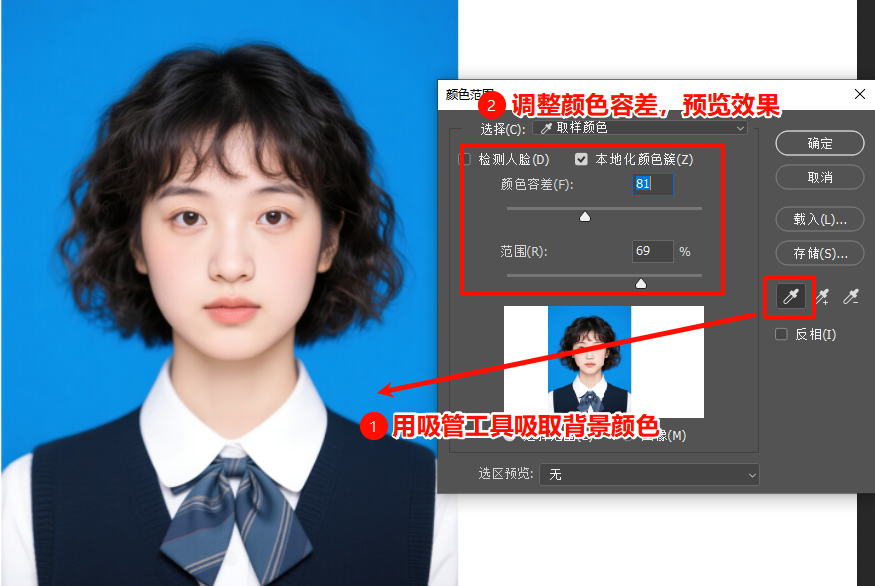This screenshot has height=586, width=875.
Task: Select the add-to-sample eyedropper (plus) tool
Action: [823, 296]
